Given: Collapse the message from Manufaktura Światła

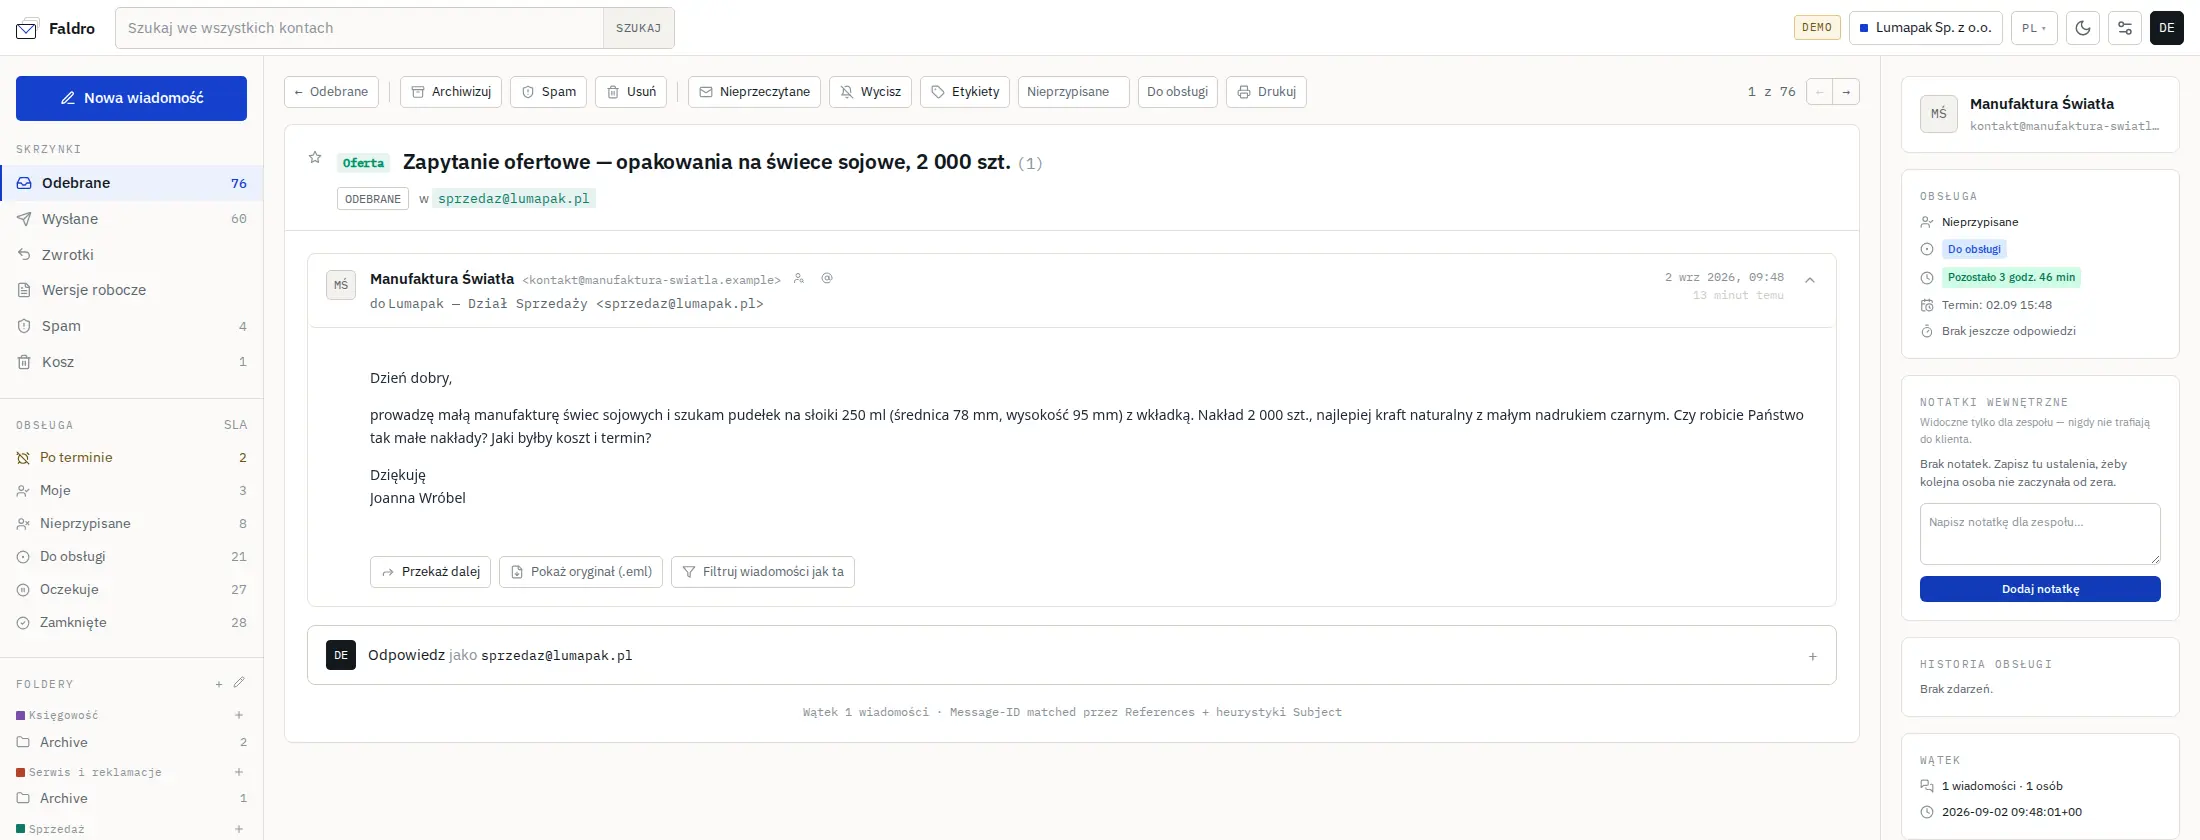Looking at the screenshot, I should tap(1810, 280).
